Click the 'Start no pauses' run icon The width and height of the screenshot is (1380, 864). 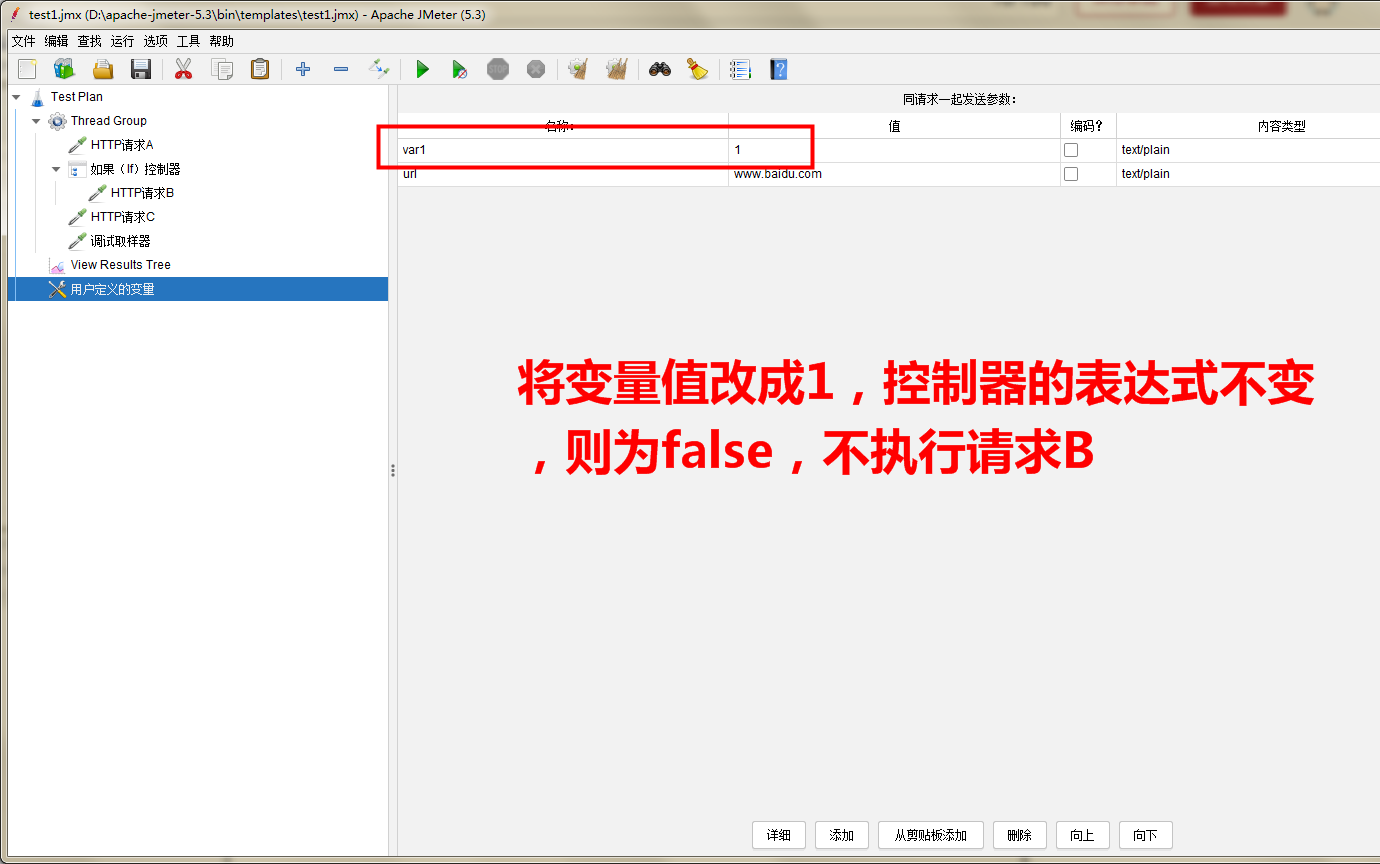460,69
